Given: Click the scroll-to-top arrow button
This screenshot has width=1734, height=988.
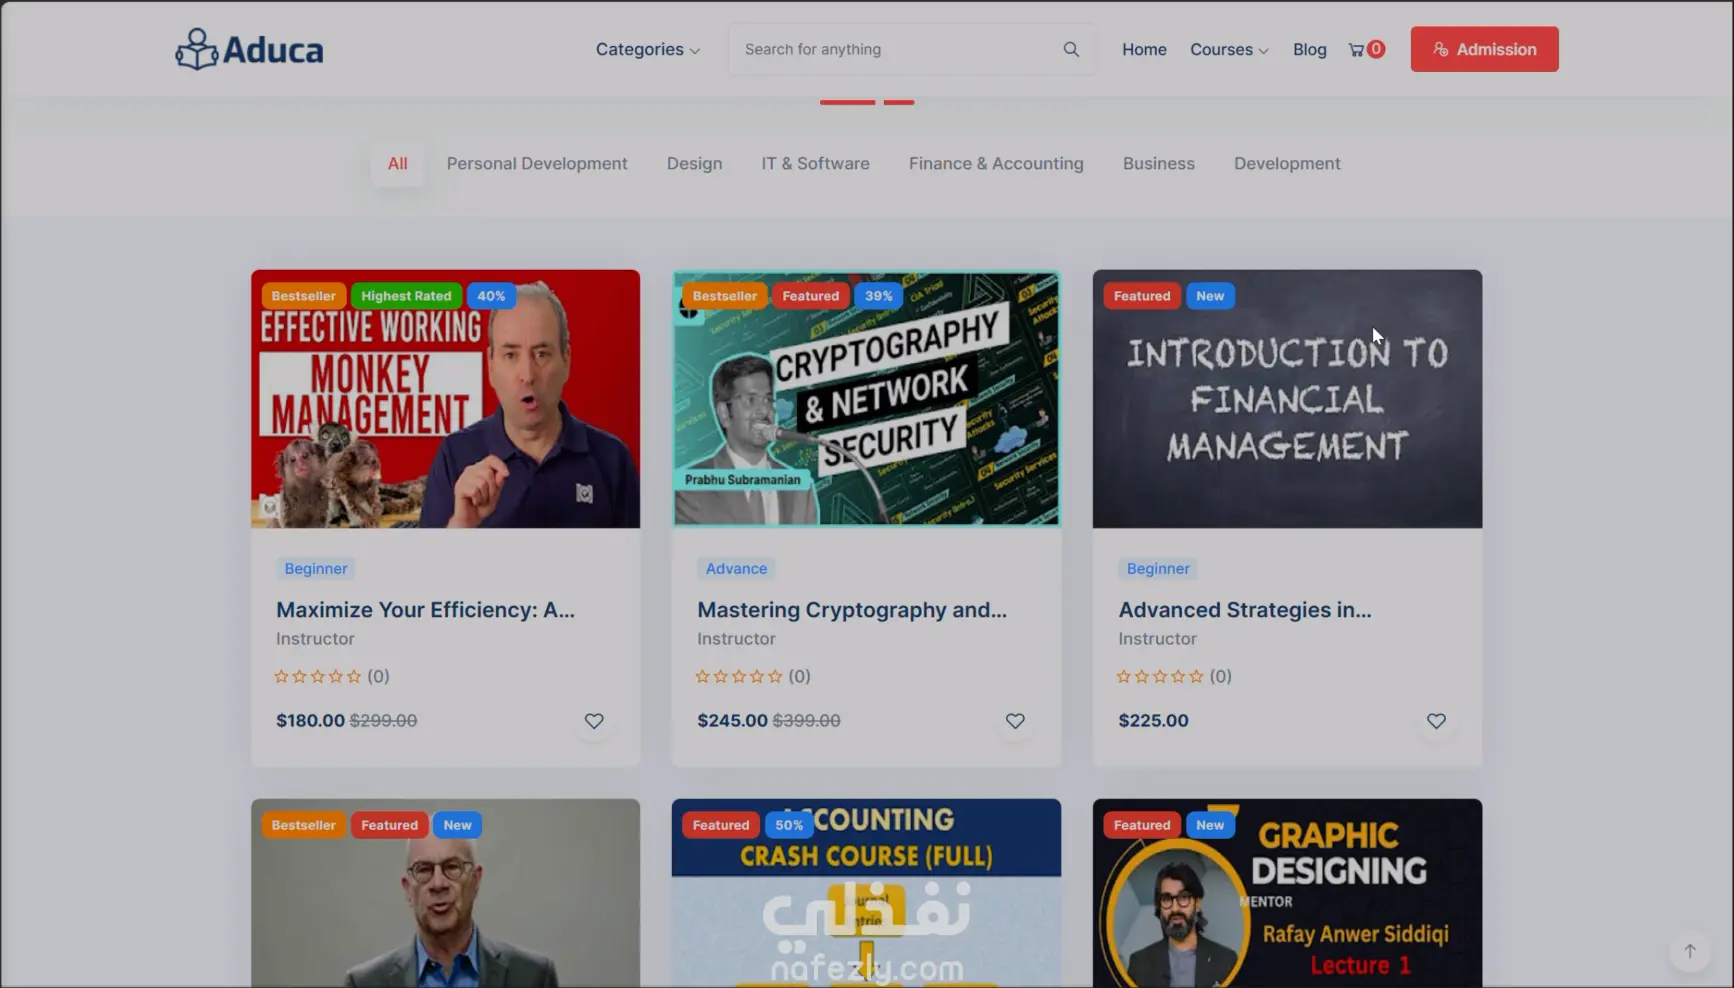Looking at the screenshot, I should point(1690,951).
